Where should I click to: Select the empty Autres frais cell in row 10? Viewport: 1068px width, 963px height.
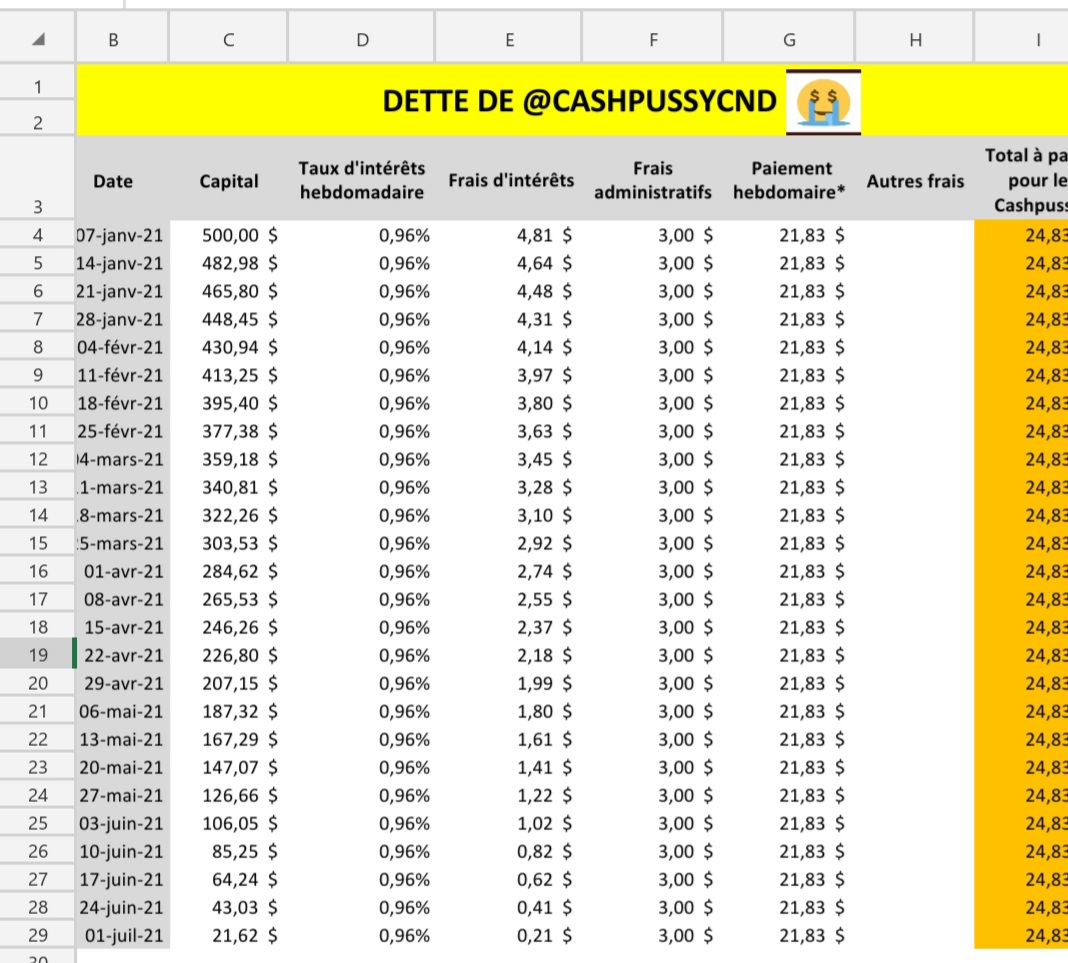pyautogui.click(x=915, y=403)
